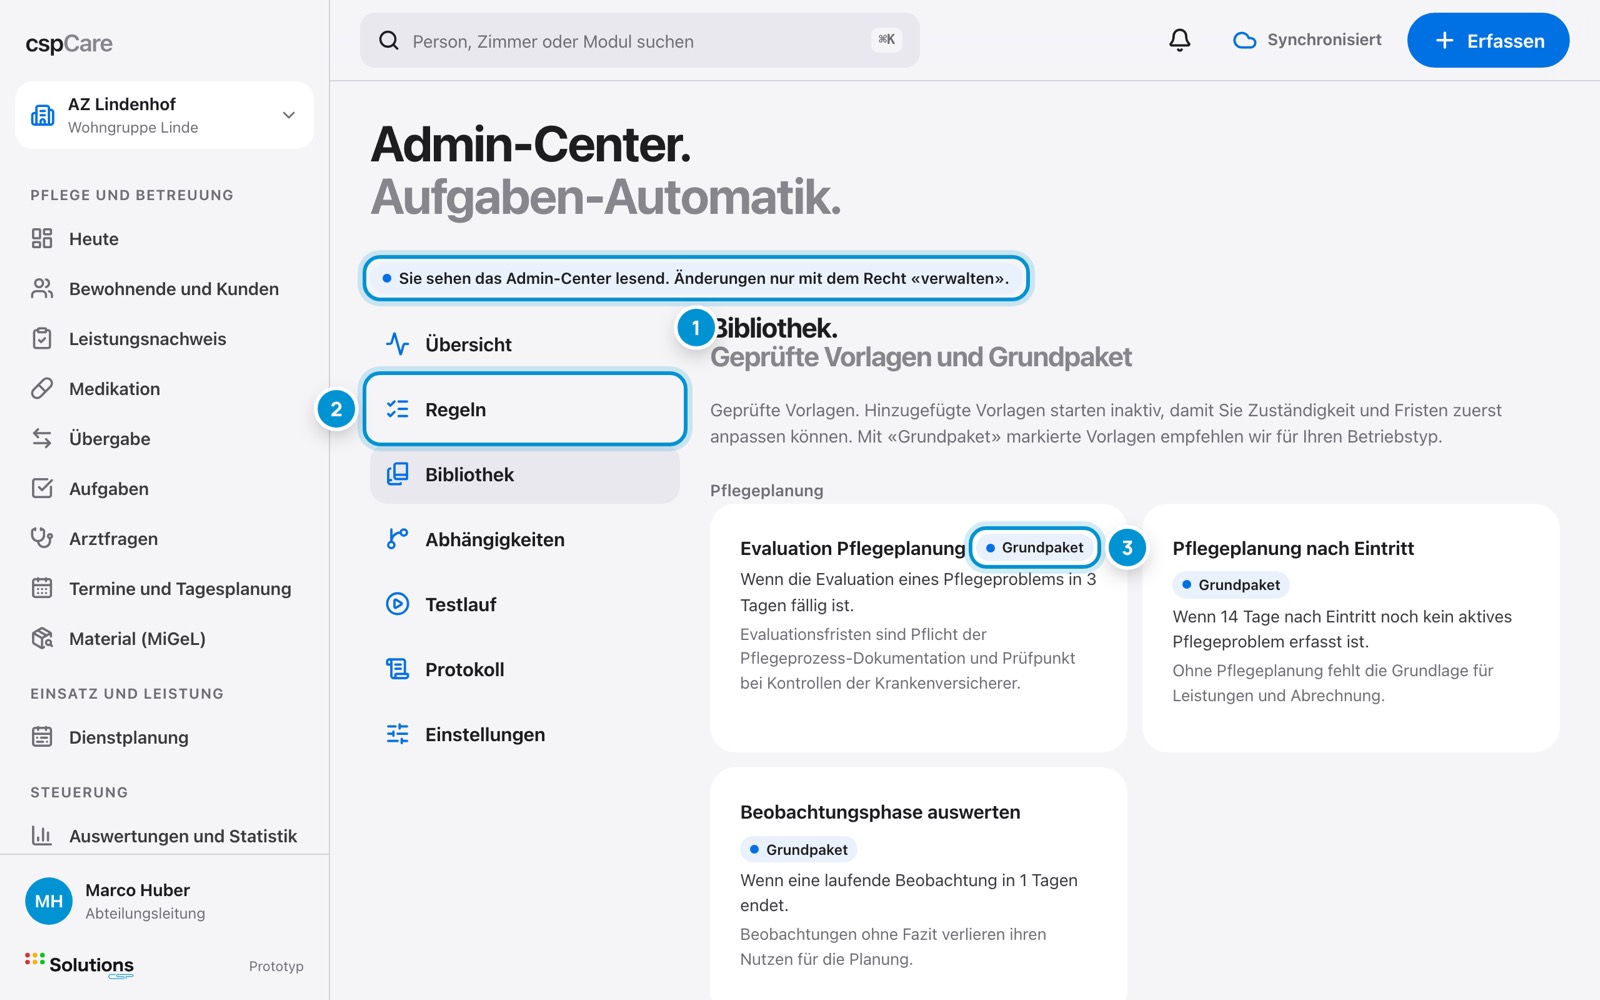Click the Prototyp label in the sidebar footer
The image size is (1600, 1000).
[276, 966]
